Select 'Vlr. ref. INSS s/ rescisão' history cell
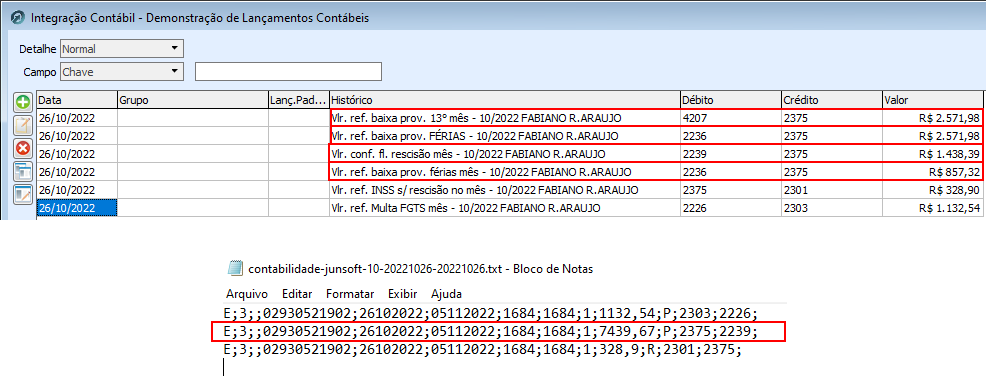The height and width of the screenshot is (384, 986). click(x=504, y=190)
